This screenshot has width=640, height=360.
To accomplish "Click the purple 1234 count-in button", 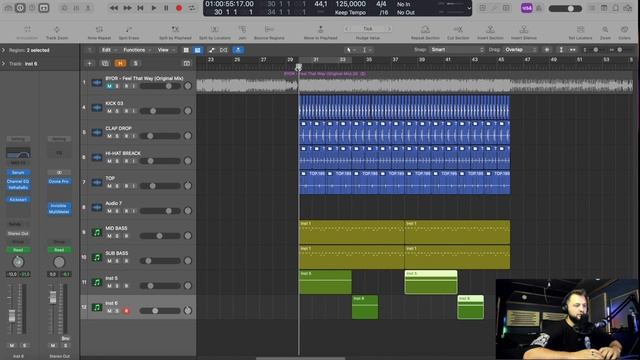I will [x=527, y=8].
